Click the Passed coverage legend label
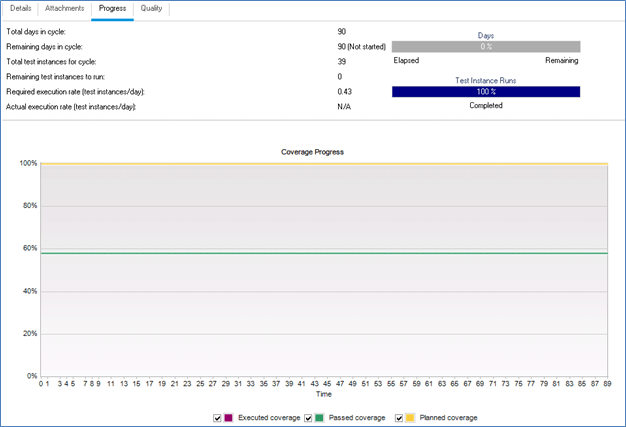 [358, 417]
